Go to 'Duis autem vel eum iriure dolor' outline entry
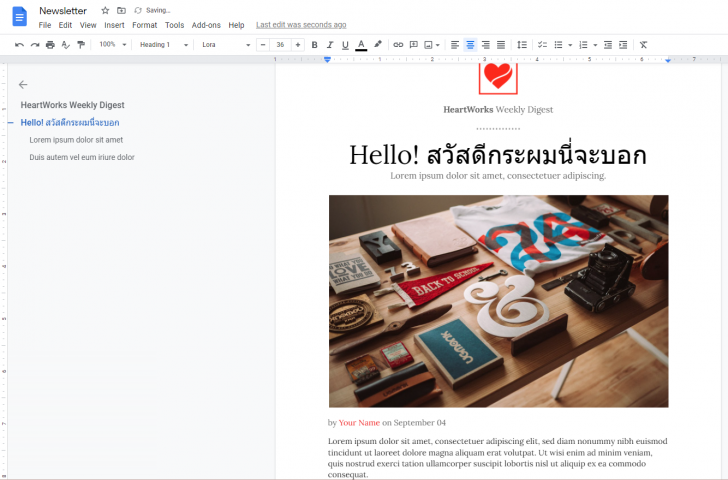This screenshot has width=728, height=480. [82, 157]
